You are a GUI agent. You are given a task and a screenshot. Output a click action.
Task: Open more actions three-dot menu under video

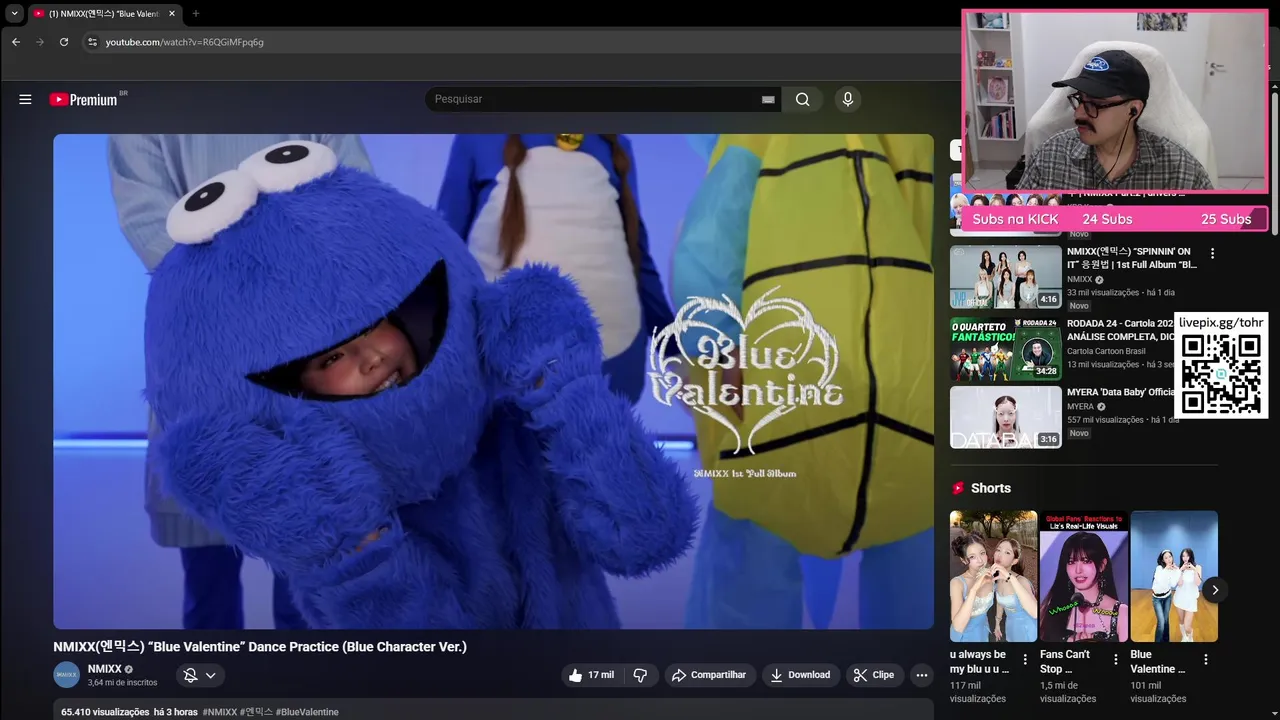(x=921, y=675)
